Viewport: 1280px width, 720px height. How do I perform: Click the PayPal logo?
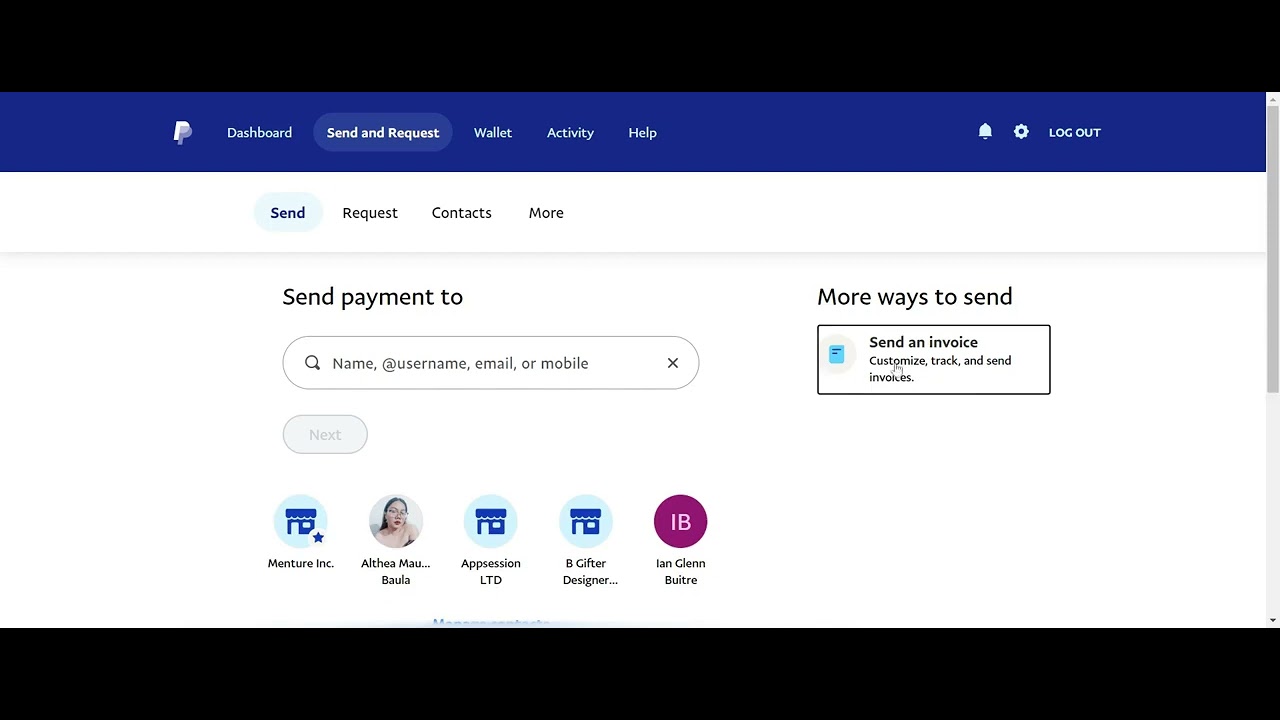(183, 132)
